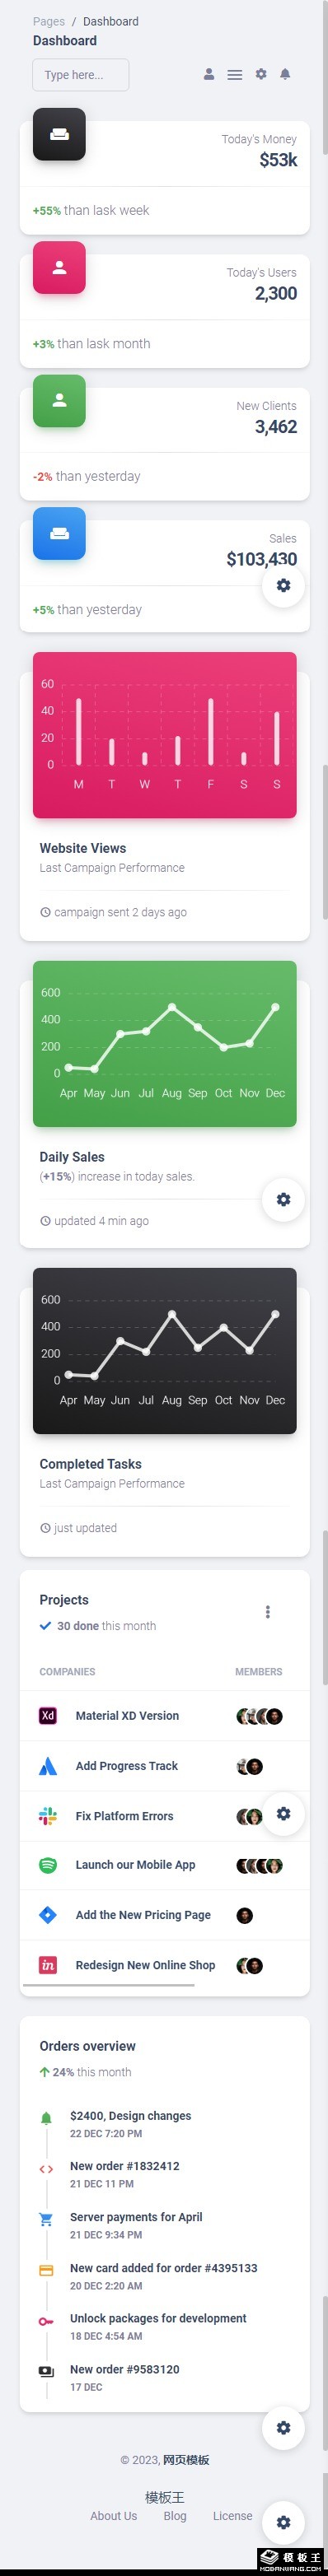Image resolution: width=328 pixels, height=2576 pixels.
Task: Open the hamburger menu icon
Action: click(x=235, y=74)
